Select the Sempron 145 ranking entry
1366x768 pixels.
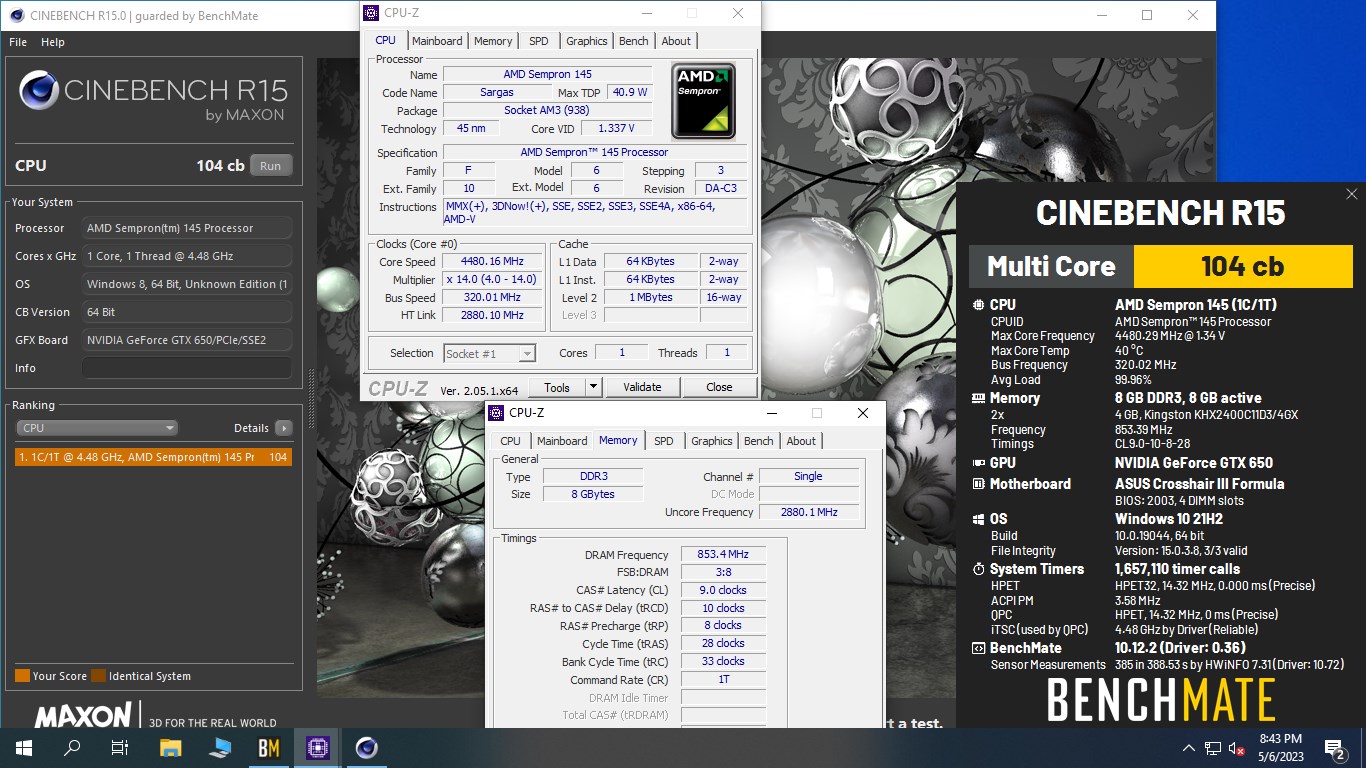pos(154,457)
